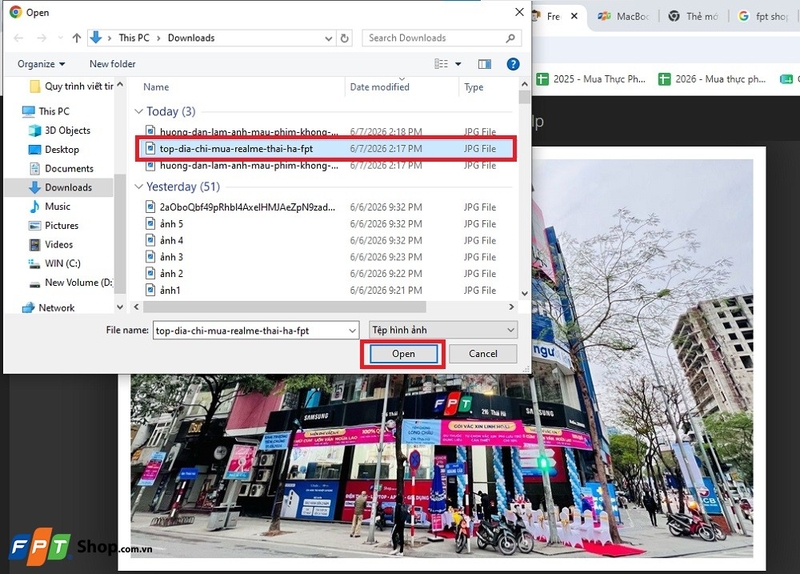Open the recent locations dropdown arrow
Viewport: 800px width, 574px height.
pyautogui.click(x=61, y=38)
